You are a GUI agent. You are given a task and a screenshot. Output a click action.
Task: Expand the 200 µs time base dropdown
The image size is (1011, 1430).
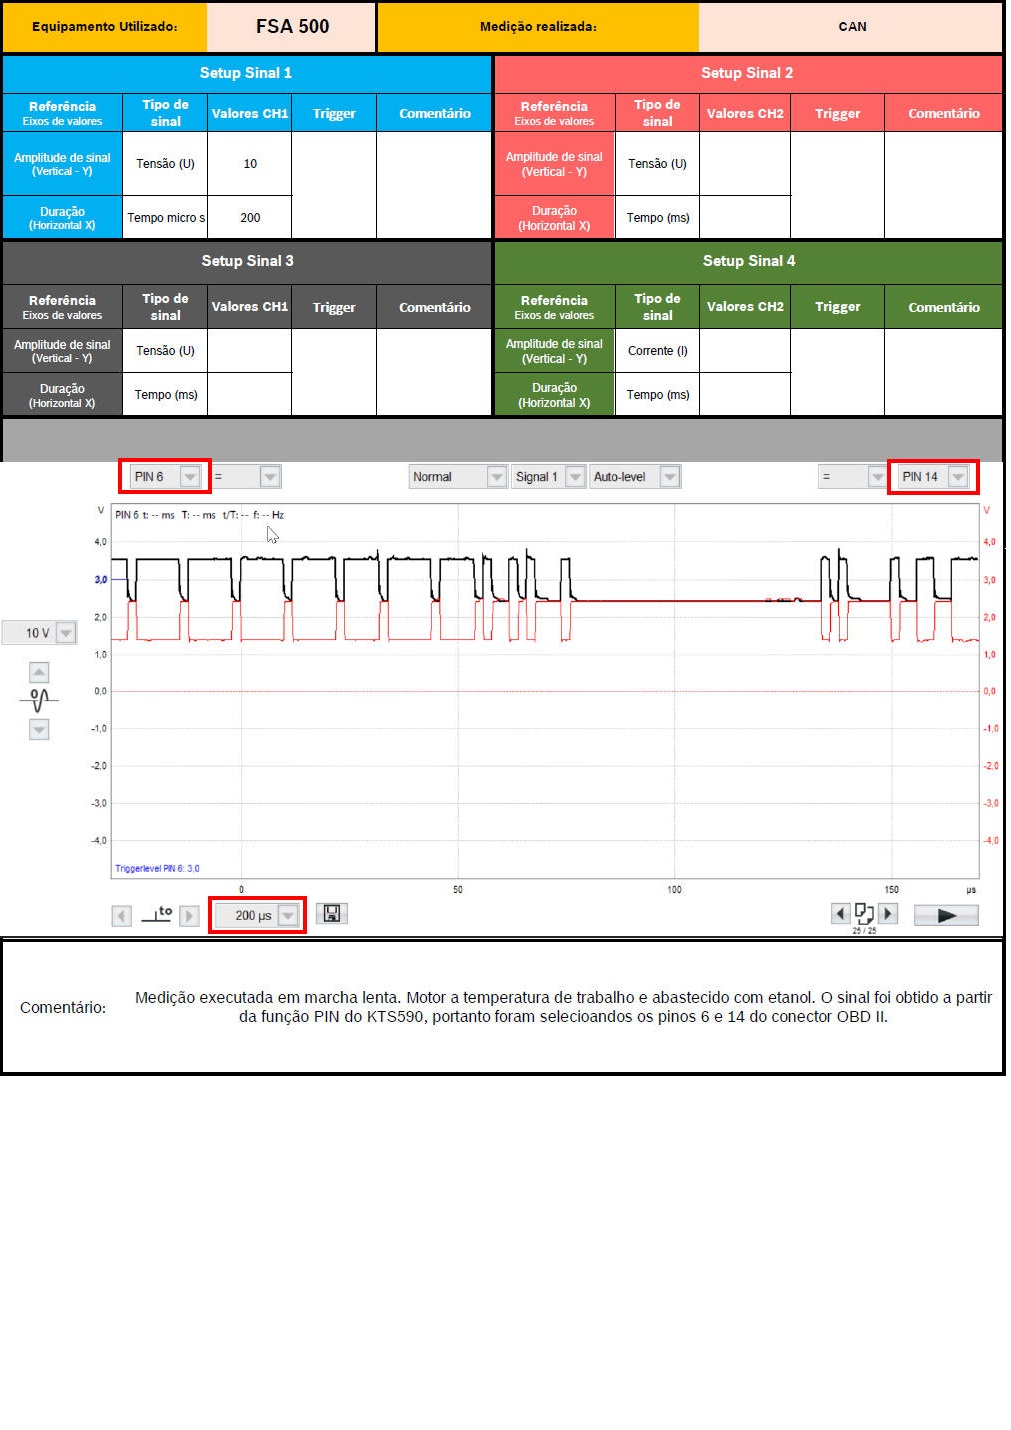point(288,915)
